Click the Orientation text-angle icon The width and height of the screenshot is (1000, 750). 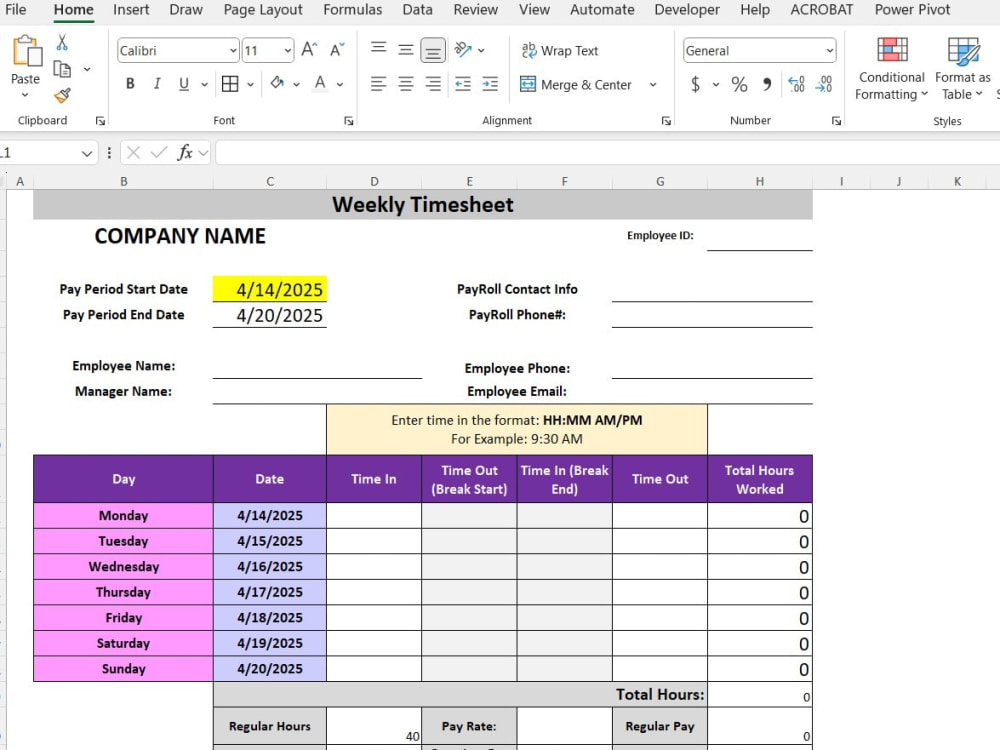point(463,49)
